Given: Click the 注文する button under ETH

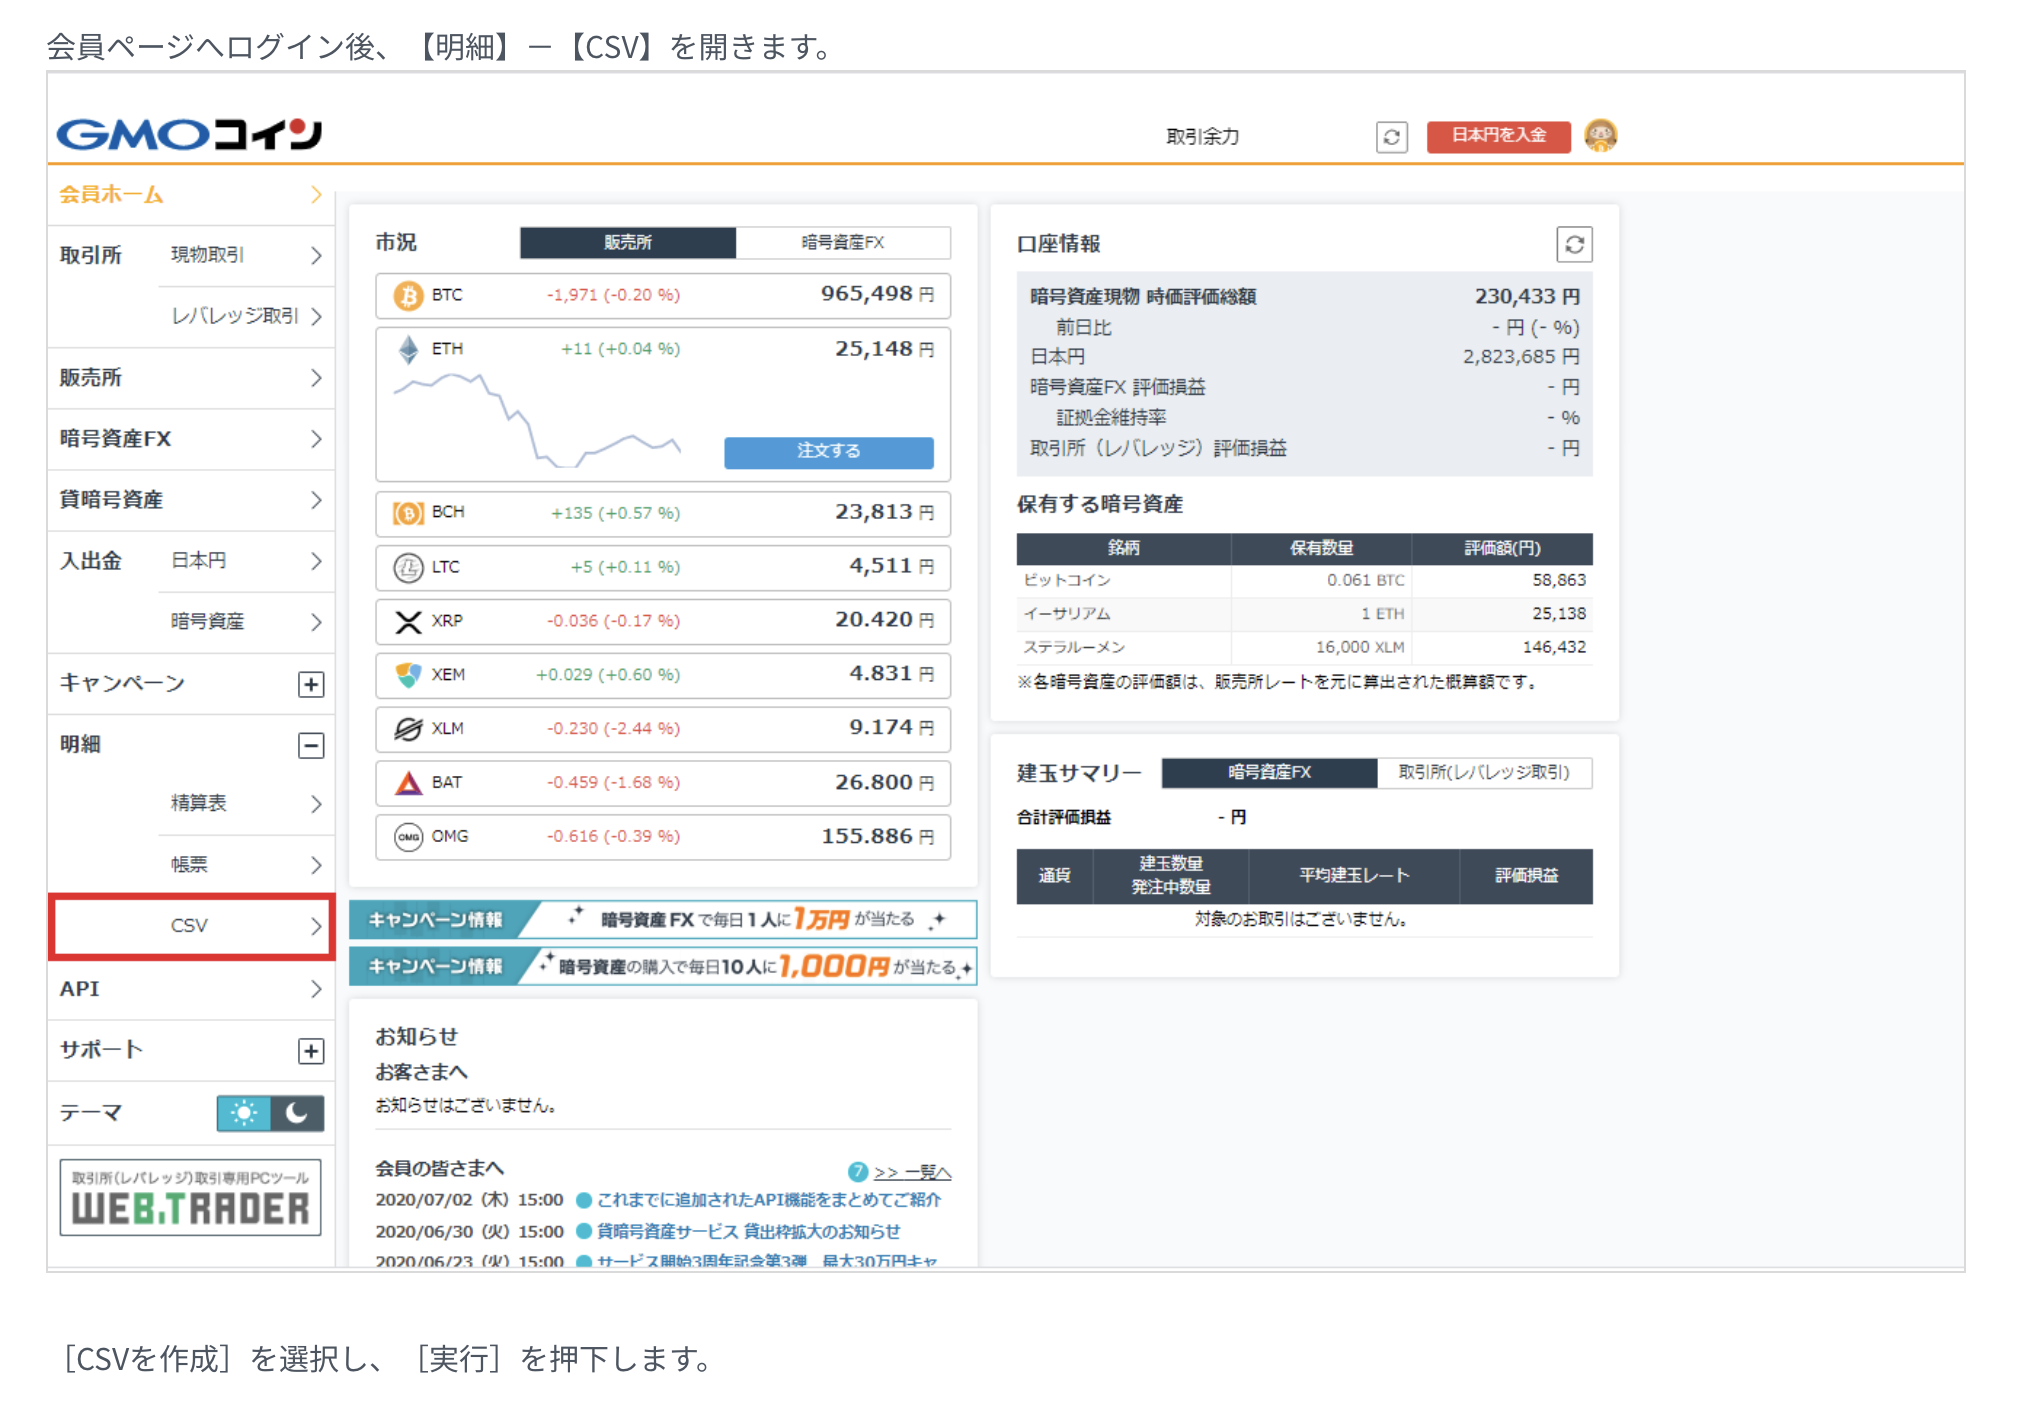Looking at the screenshot, I should tap(828, 451).
